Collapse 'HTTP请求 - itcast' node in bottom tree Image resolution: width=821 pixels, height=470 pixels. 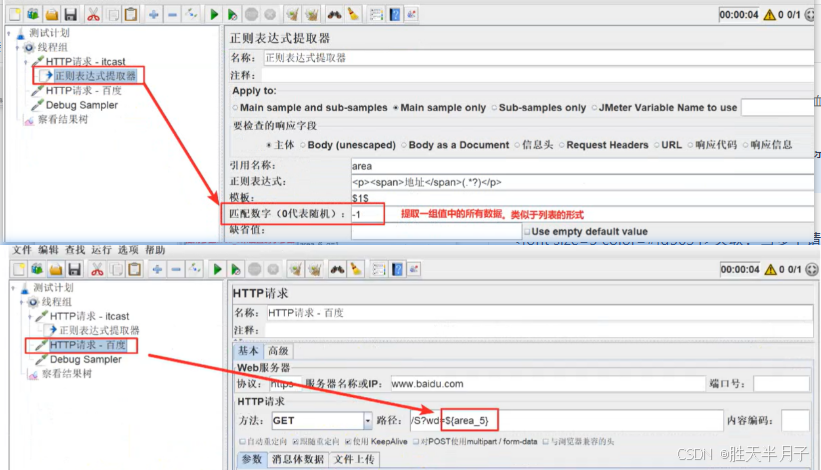pos(30,317)
